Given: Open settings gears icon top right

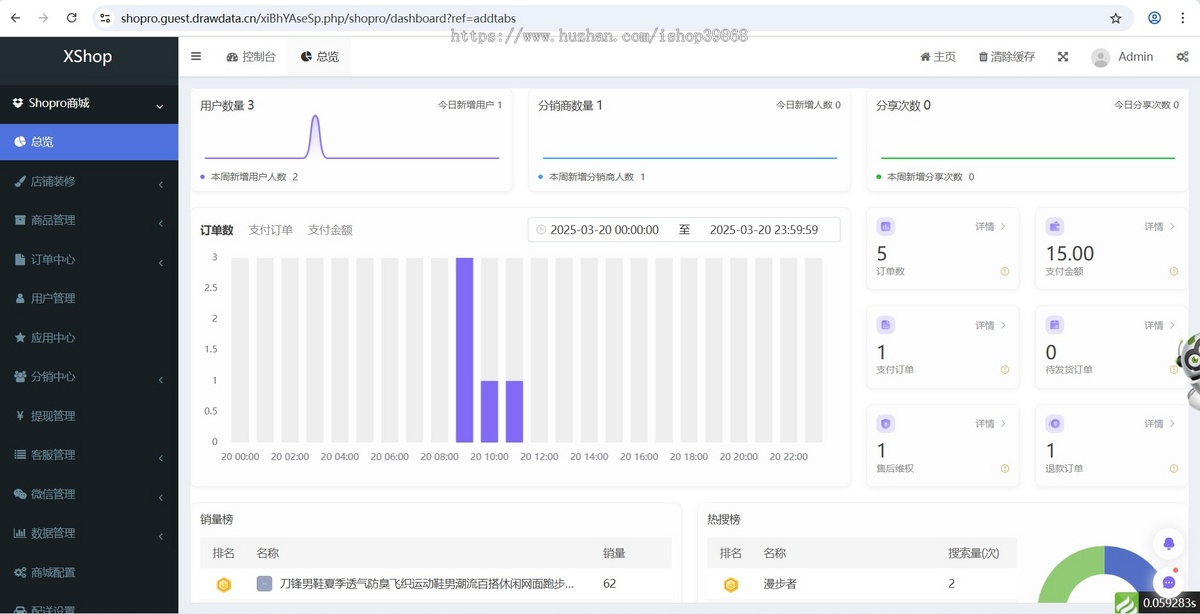Looking at the screenshot, I should (1183, 57).
